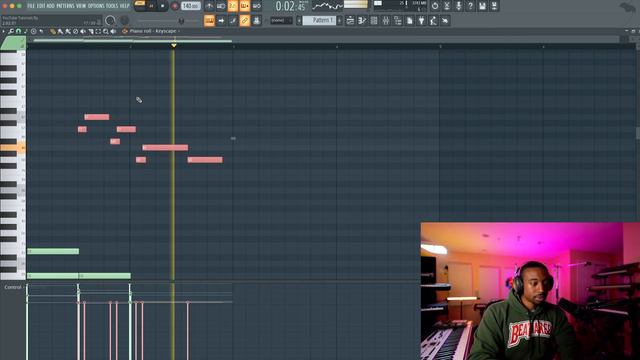Viewport: 640px width, 360px height.
Task: Open piano roll options menu arrow
Action: click(4, 31)
